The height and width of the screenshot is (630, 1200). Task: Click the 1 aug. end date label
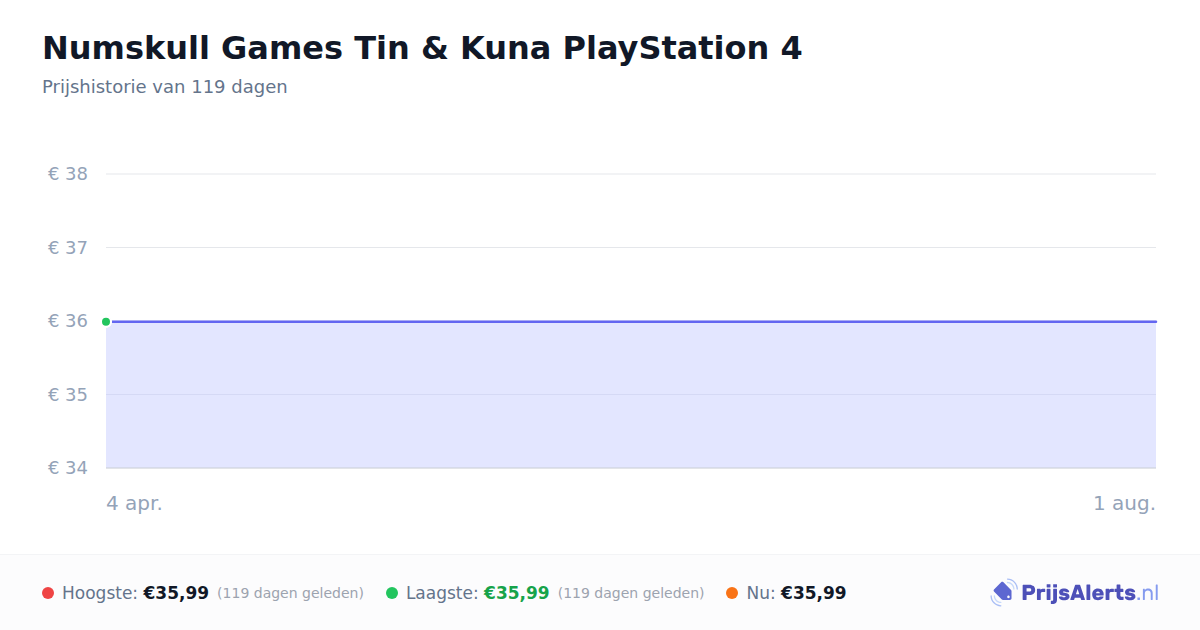(x=1124, y=503)
